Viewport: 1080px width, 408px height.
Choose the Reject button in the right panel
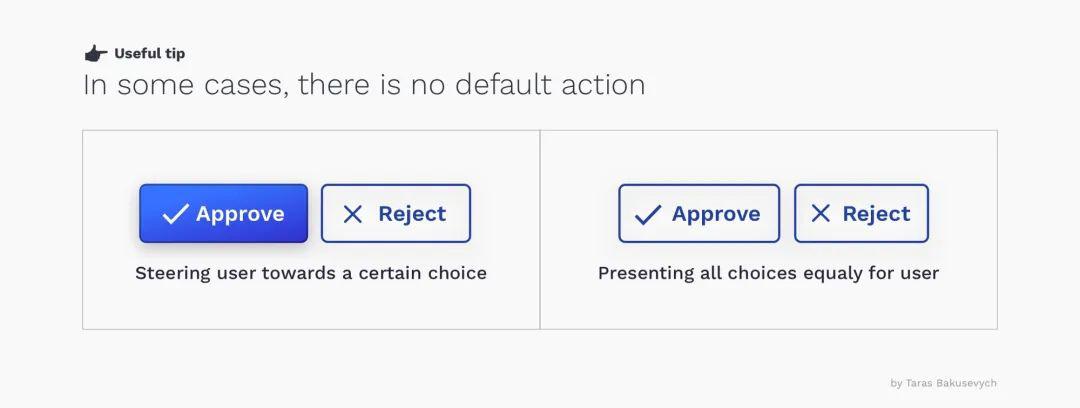[x=861, y=214]
